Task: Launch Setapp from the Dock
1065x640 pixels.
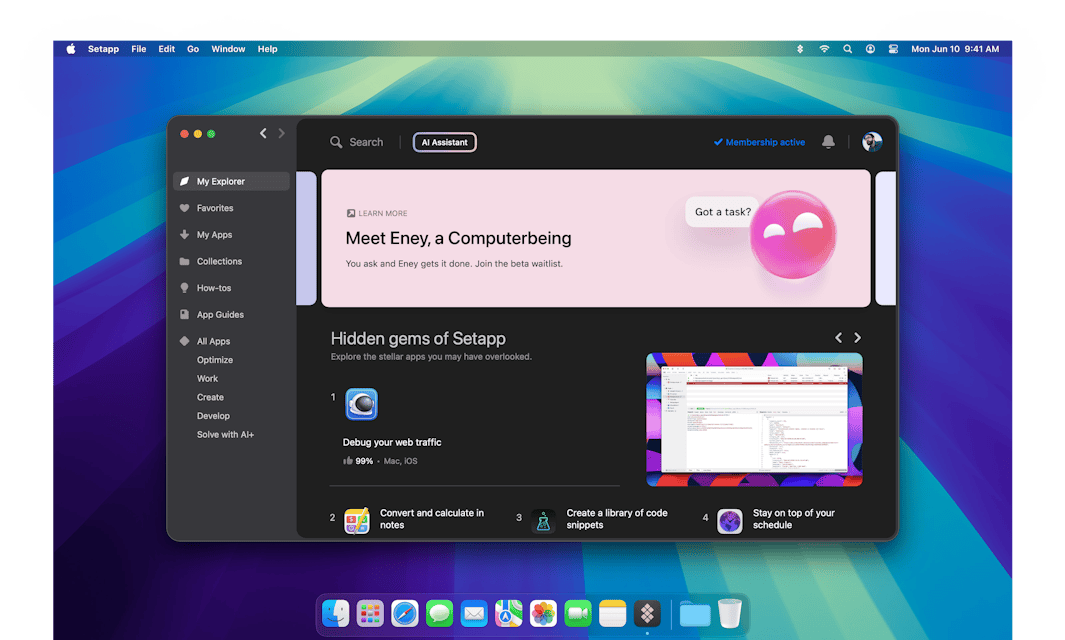Action: (x=647, y=614)
